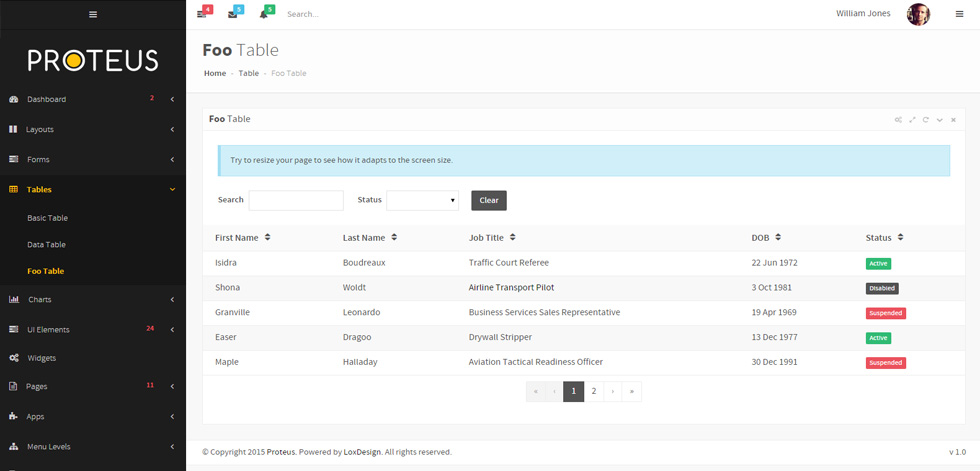Click the Widgets gears icon

14,358
